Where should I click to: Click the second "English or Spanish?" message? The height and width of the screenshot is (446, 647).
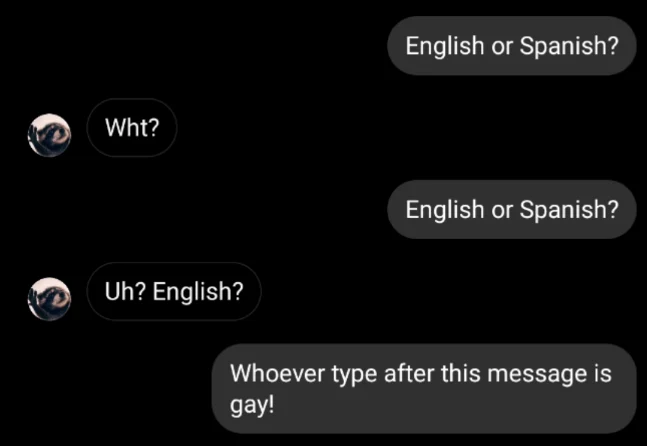pos(511,210)
